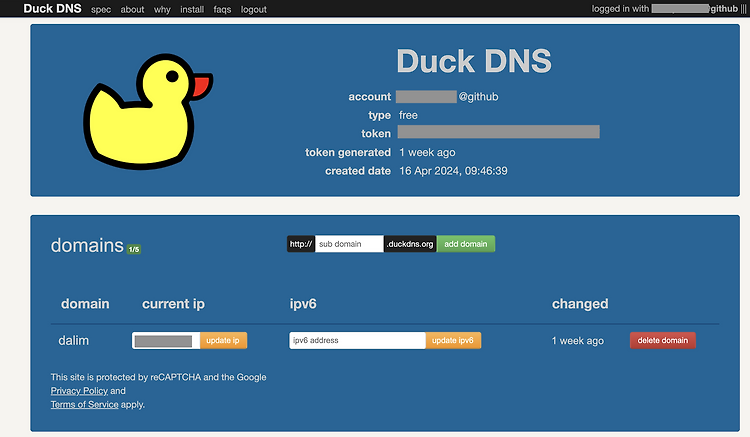Select the dalim domain name text
Image resolution: width=750 pixels, height=437 pixels.
point(74,340)
